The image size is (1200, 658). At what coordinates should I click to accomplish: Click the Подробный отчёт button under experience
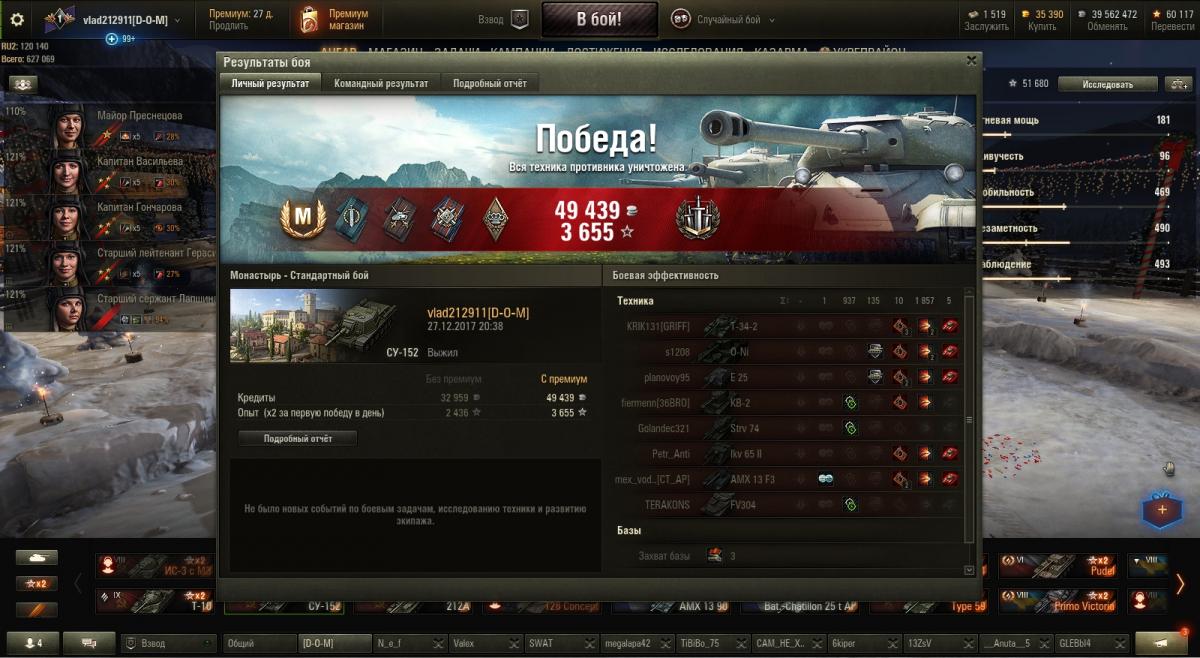click(x=297, y=438)
